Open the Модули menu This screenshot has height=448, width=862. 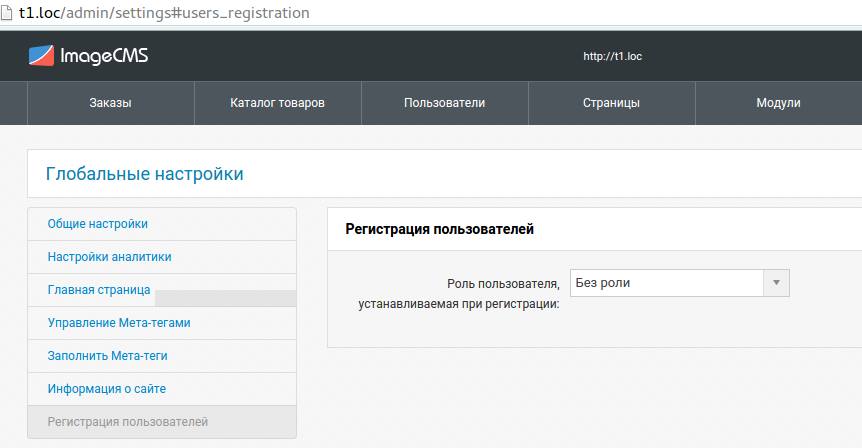(x=778, y=103)
